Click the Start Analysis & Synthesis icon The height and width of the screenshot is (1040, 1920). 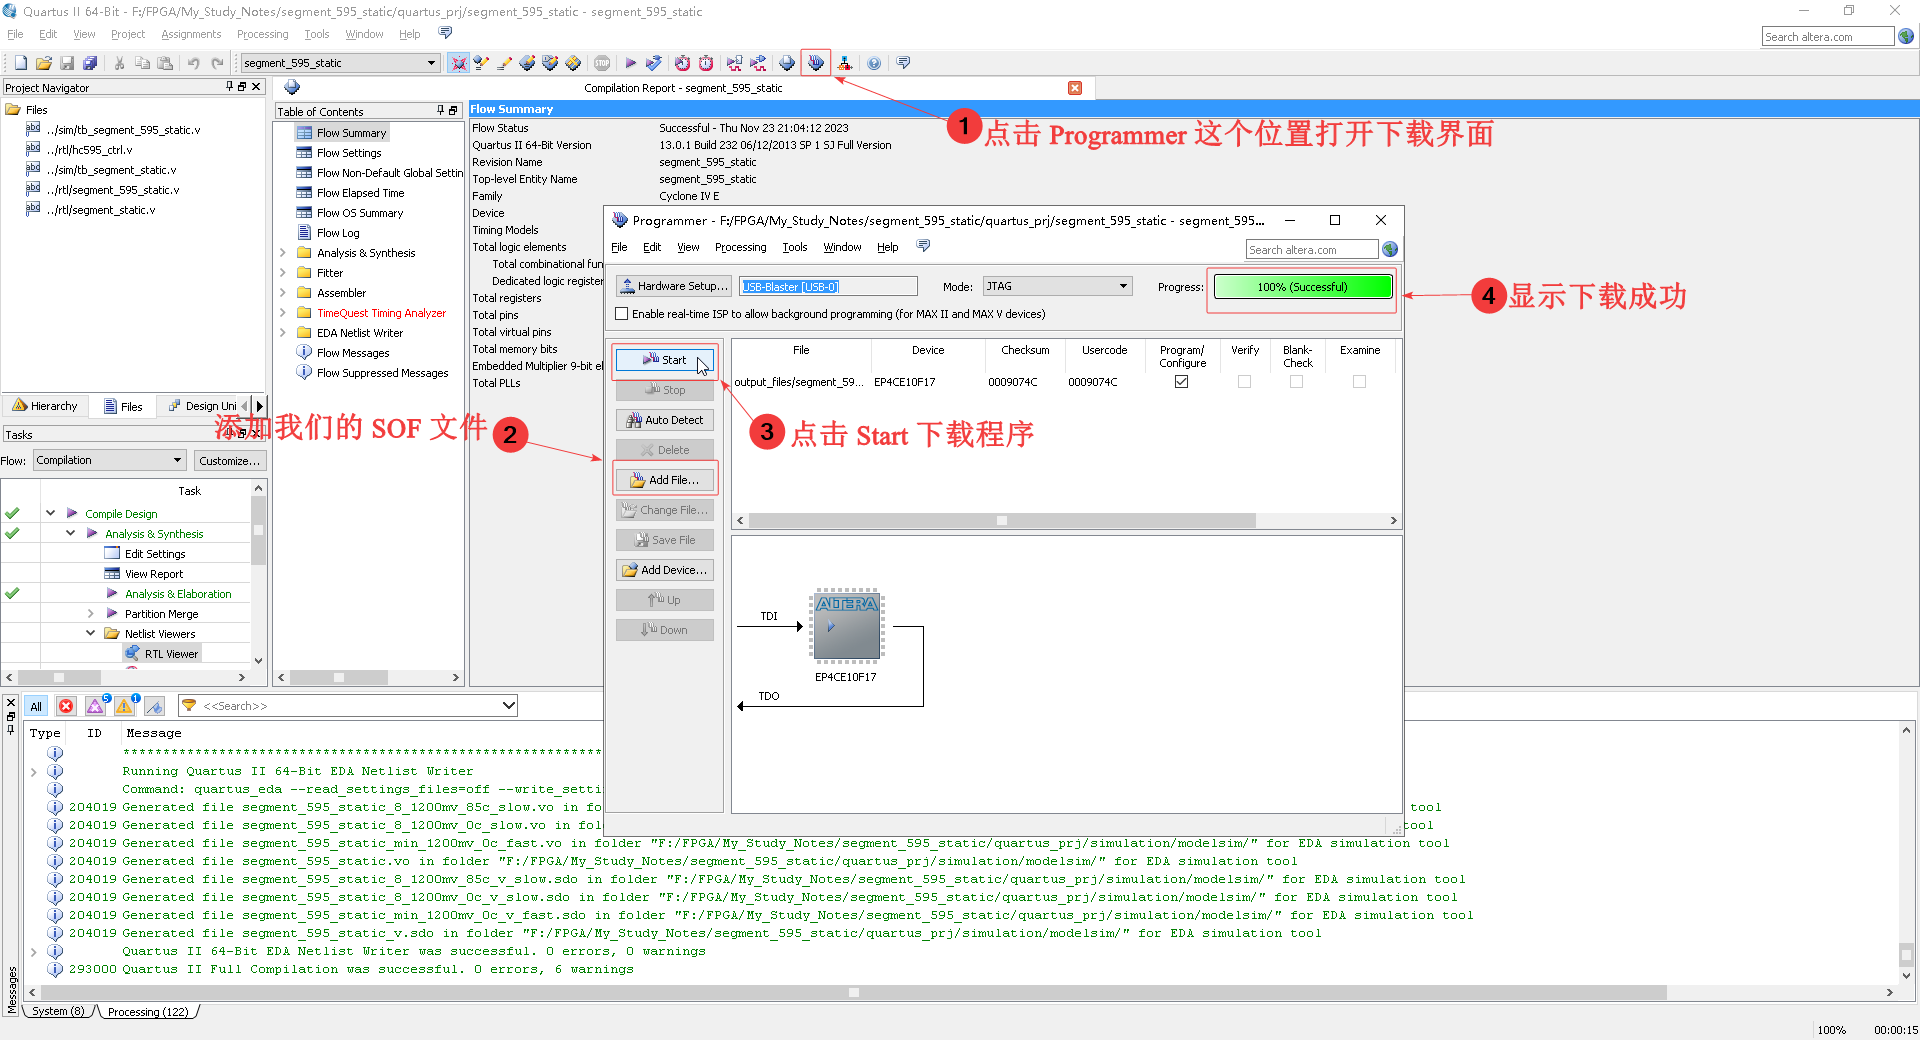654,63
